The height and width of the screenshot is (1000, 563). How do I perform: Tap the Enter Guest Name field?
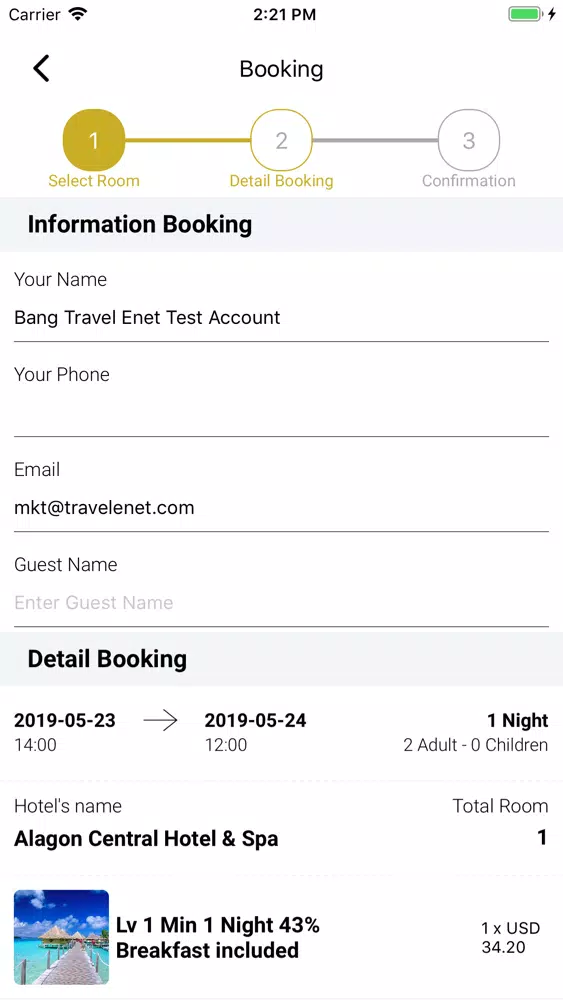pyautogui.click(x=281, y=603)
